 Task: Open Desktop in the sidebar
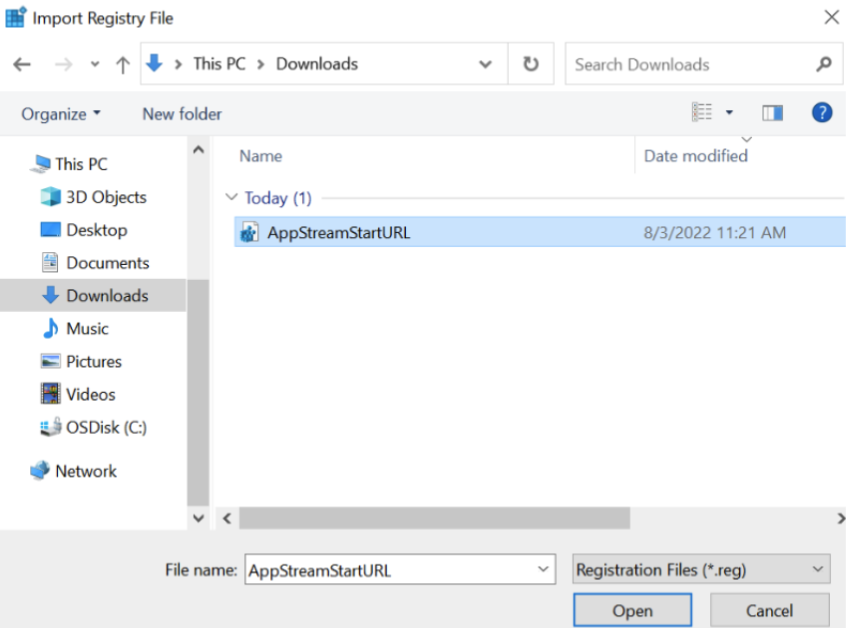coord(97,230)
